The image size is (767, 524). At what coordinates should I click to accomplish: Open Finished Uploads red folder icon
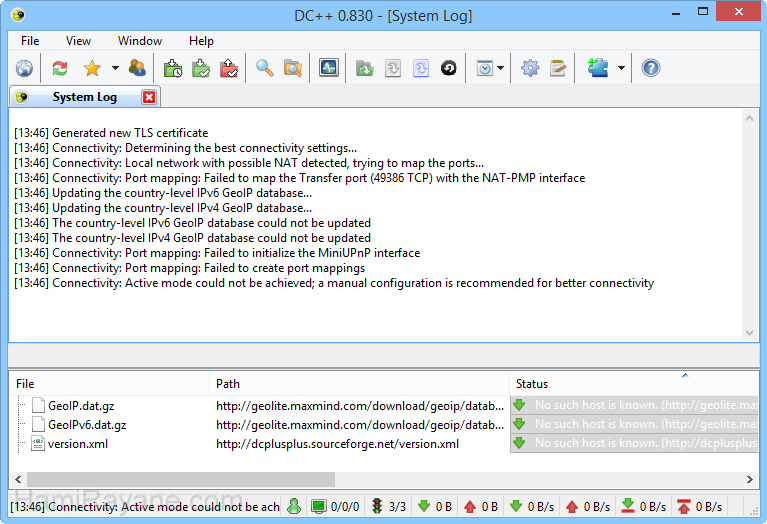click(229, 68)
